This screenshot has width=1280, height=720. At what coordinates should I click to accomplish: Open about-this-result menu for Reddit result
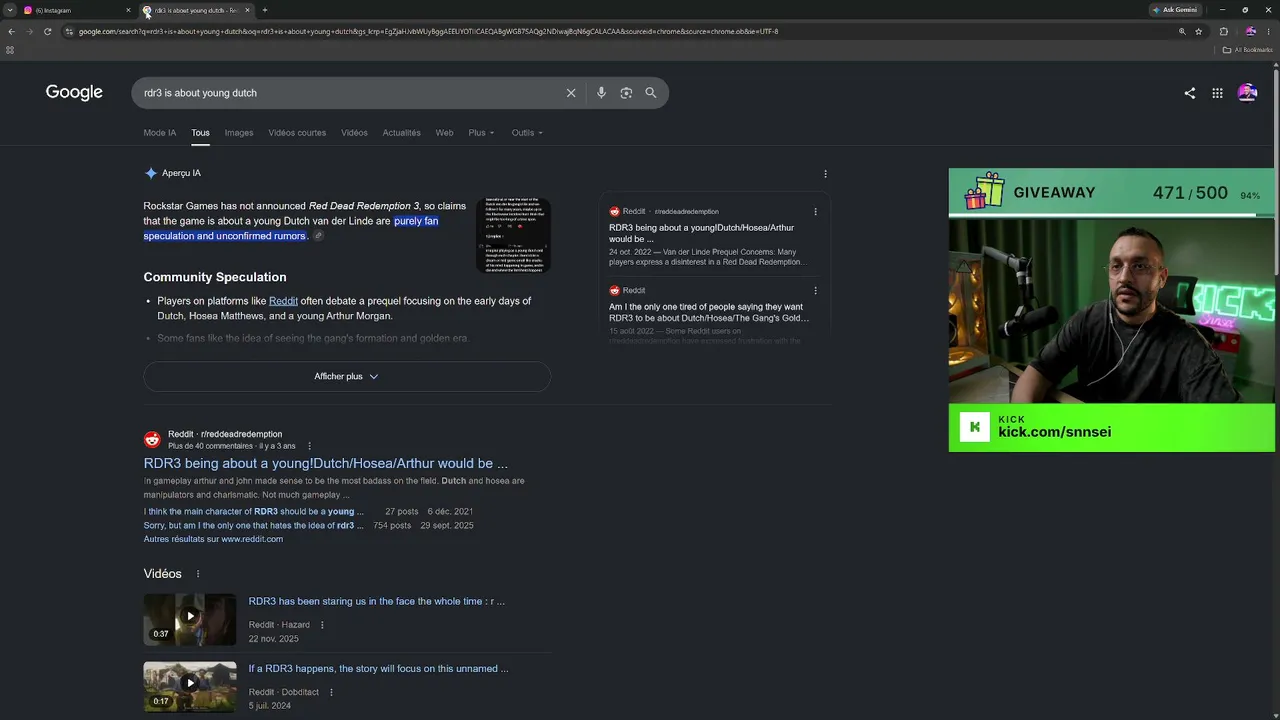coord(309,446)
